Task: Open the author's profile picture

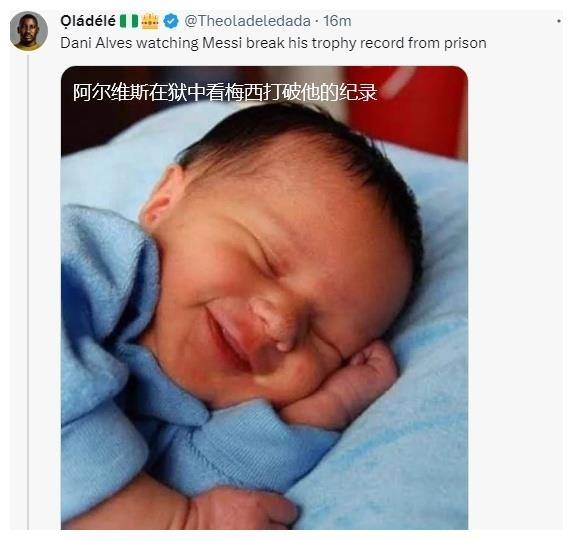Action: [29, 31]
